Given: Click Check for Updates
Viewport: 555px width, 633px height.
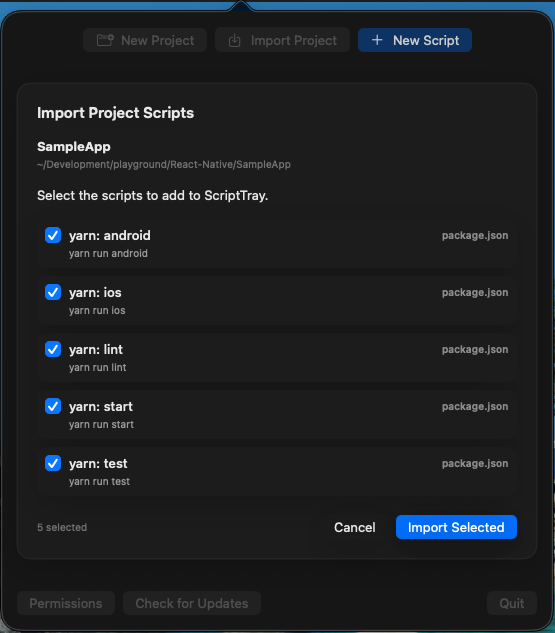Looking at the screenshot, I should pyautogui.click(x=192, y=603).
